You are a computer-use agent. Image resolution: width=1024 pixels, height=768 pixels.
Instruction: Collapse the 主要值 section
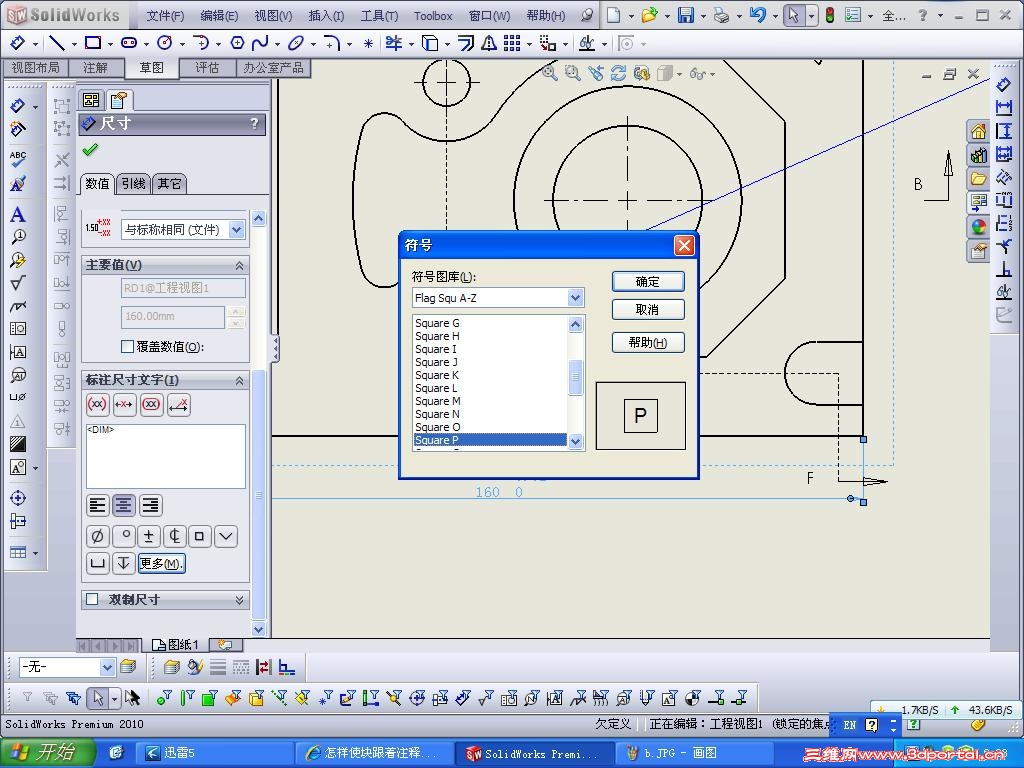pyautogui.click(x=239, y=265)
